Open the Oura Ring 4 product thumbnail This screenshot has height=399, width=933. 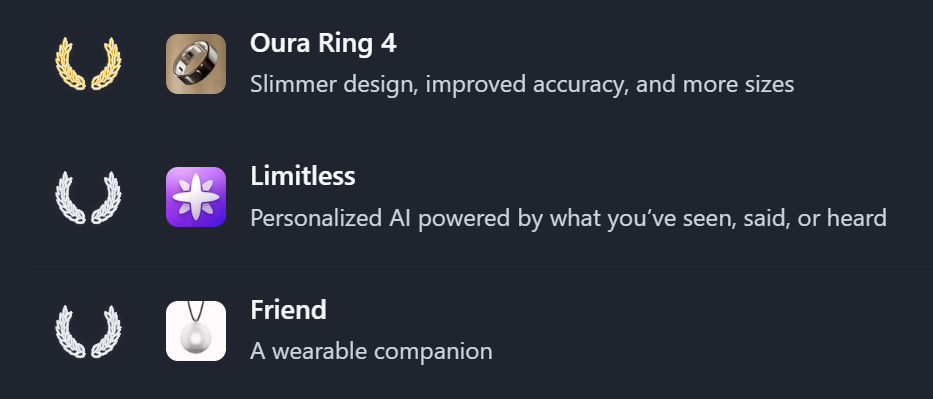pyautogui.click(x=196, y=64)
